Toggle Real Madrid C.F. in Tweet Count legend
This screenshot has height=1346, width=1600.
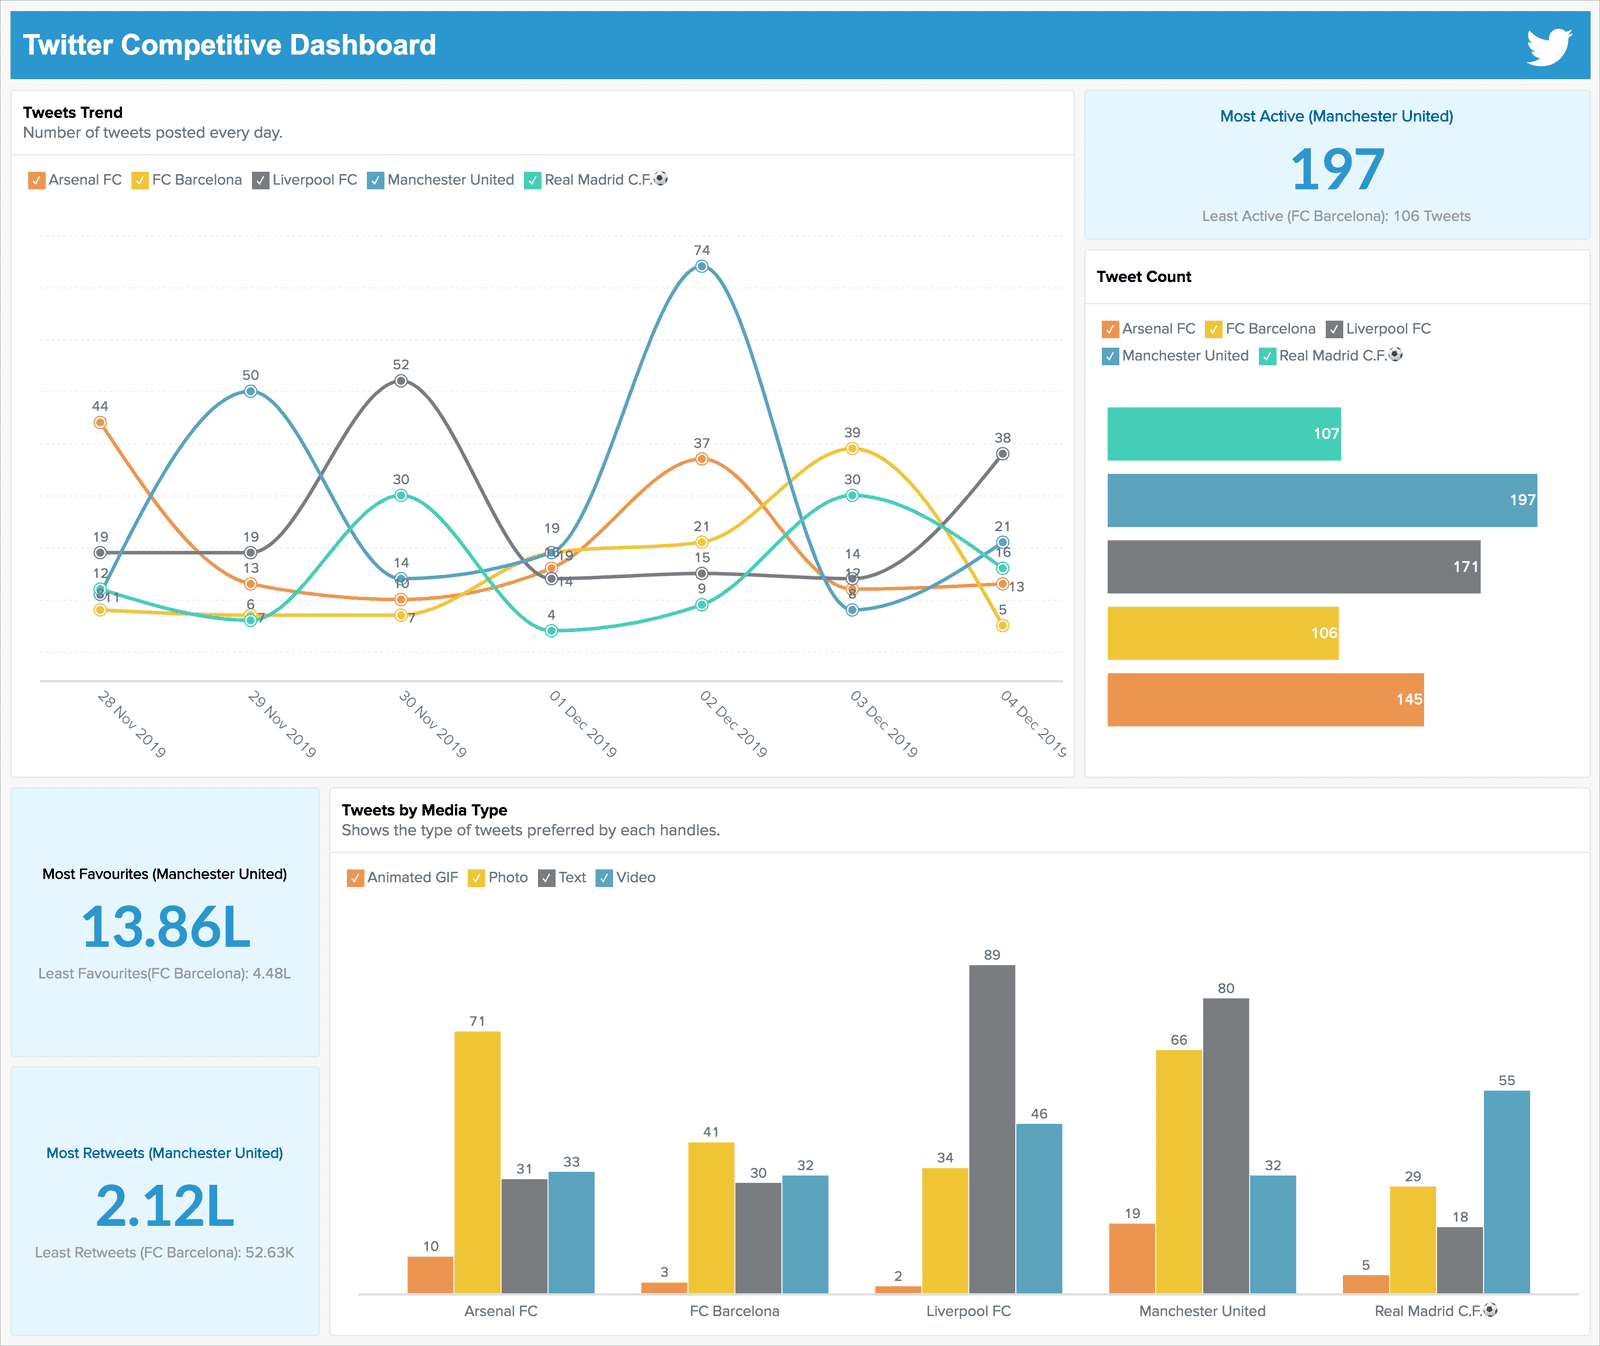click(1267, 356)
